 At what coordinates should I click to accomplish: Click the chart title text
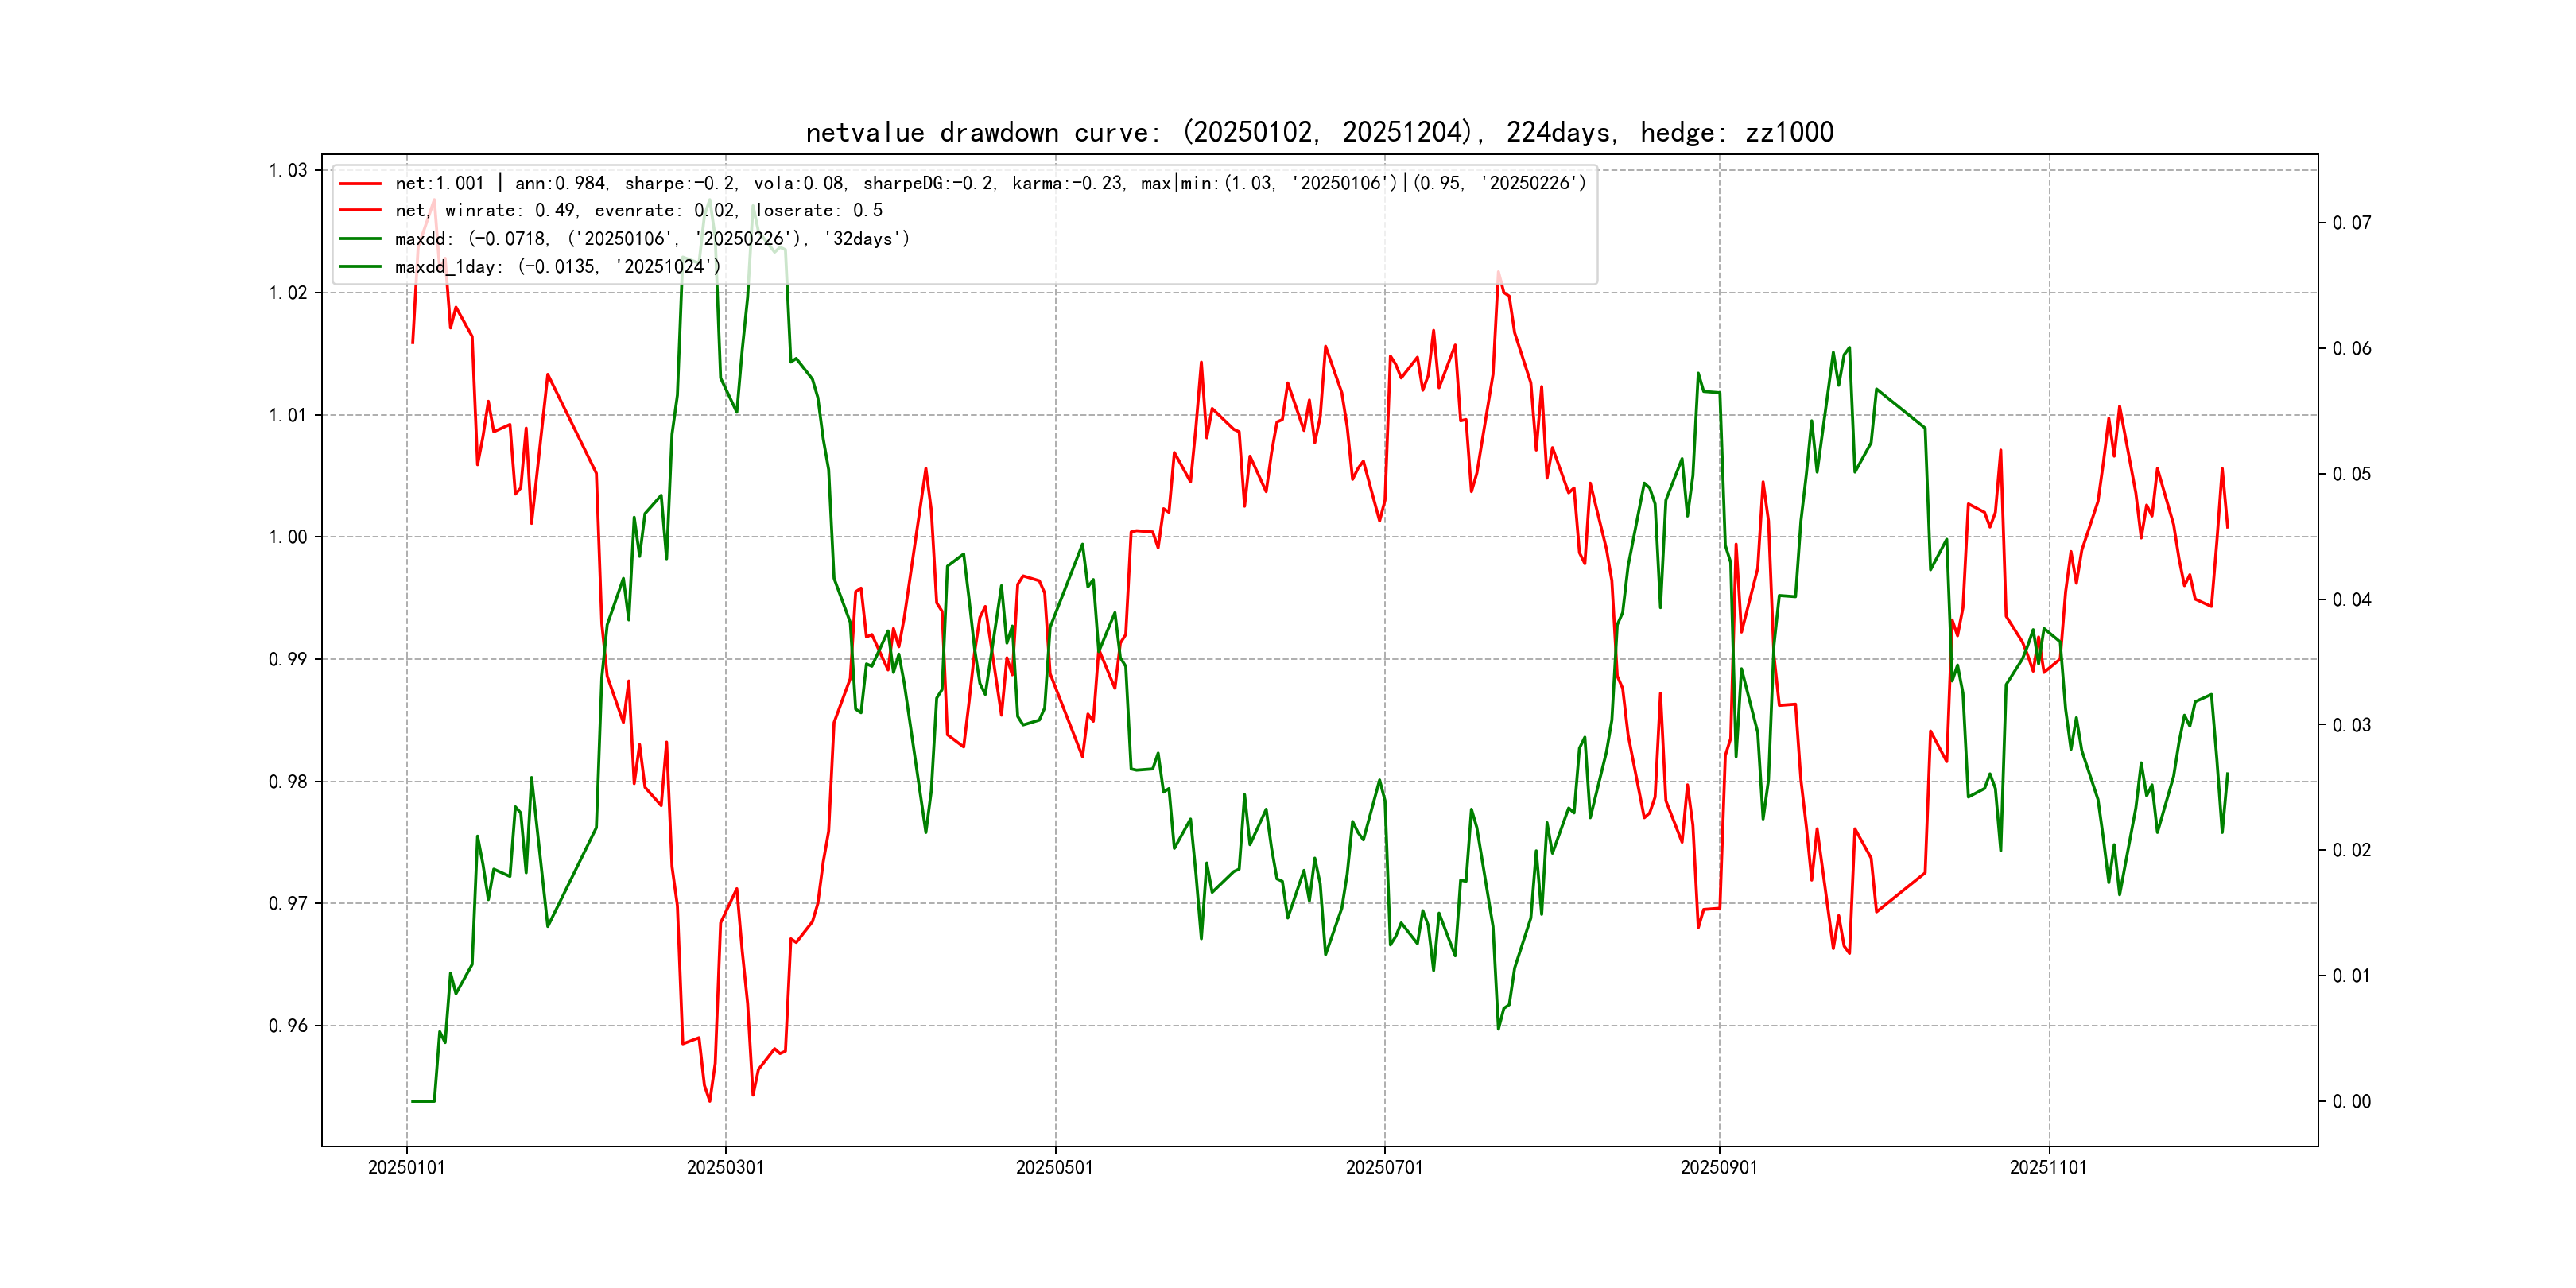coord(1319,133)
